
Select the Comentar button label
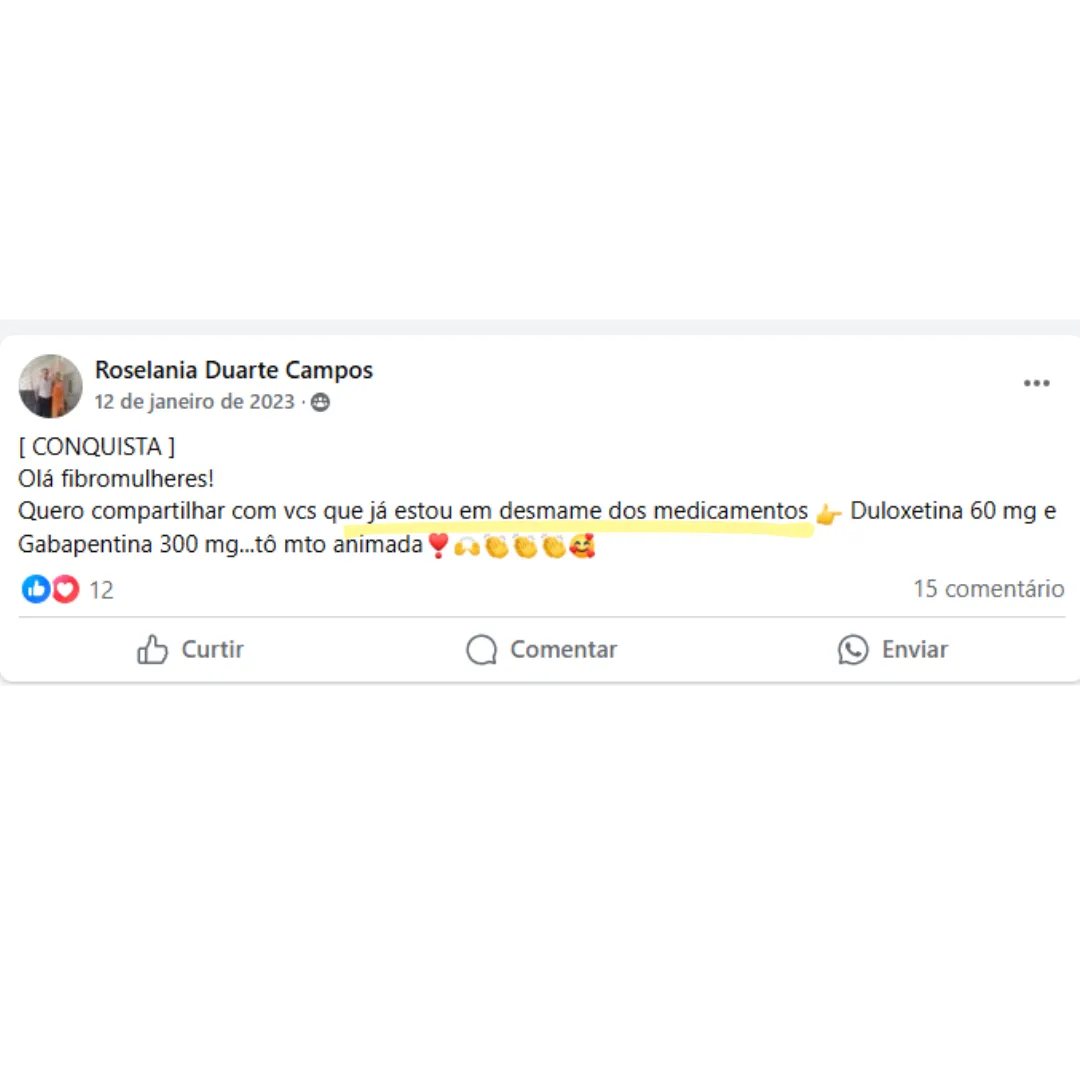click(x=563, y=650)
